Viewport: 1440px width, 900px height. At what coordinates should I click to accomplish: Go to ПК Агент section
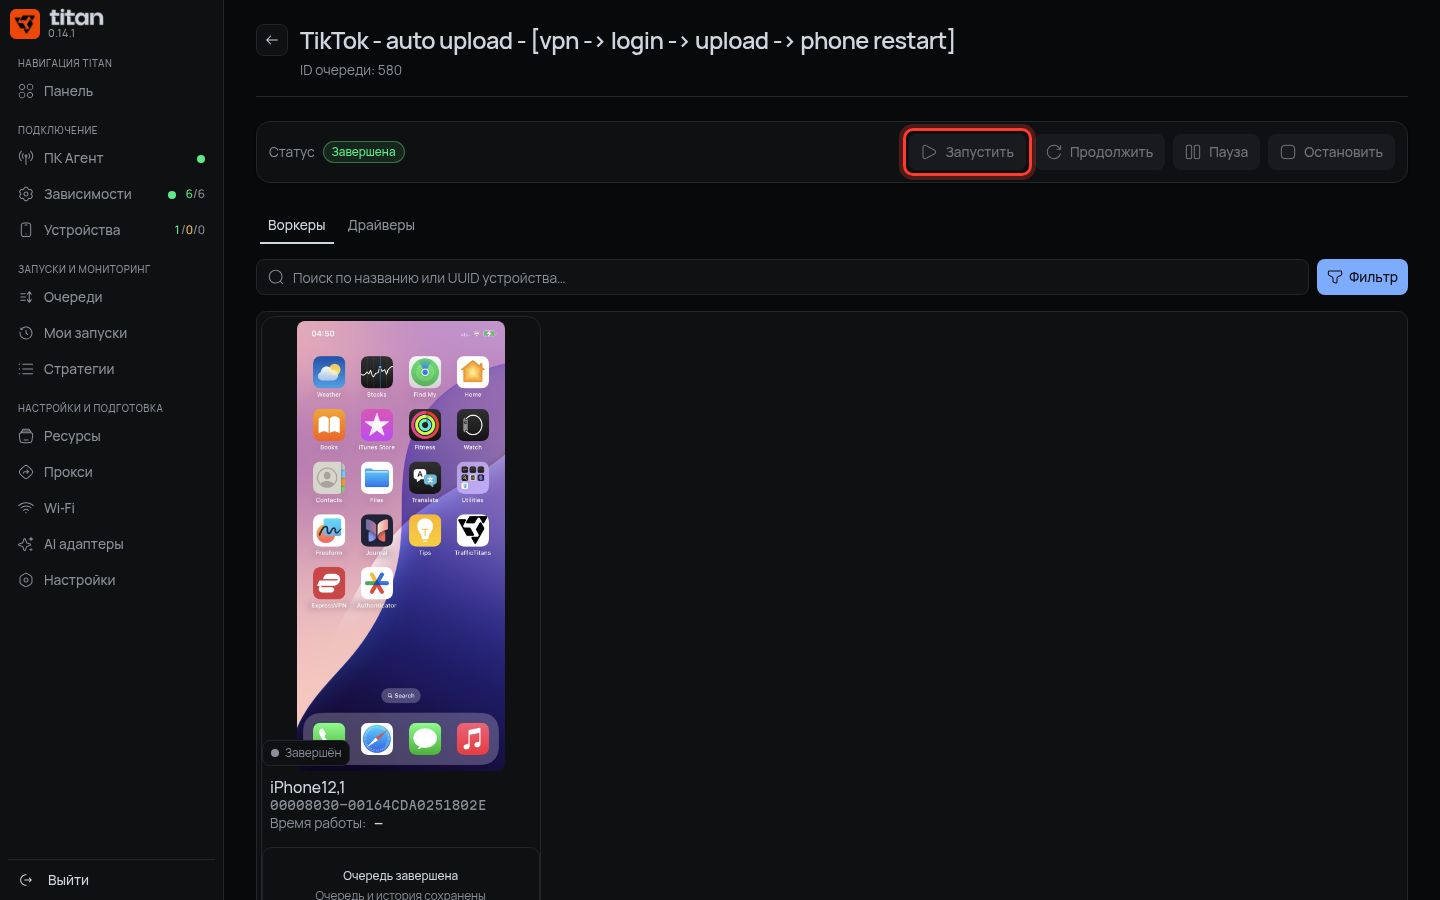111,158
